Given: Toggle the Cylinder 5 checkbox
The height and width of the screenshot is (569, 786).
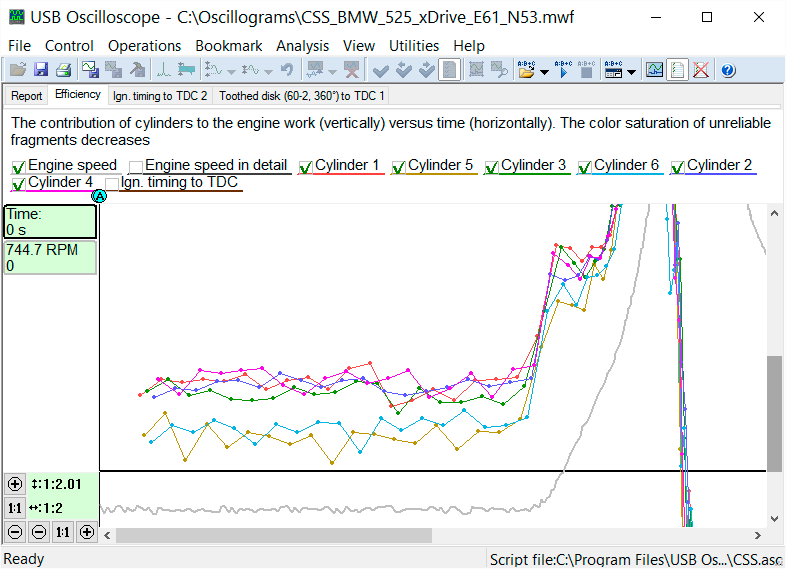Looking at the screenshot, I should [399, 167].
